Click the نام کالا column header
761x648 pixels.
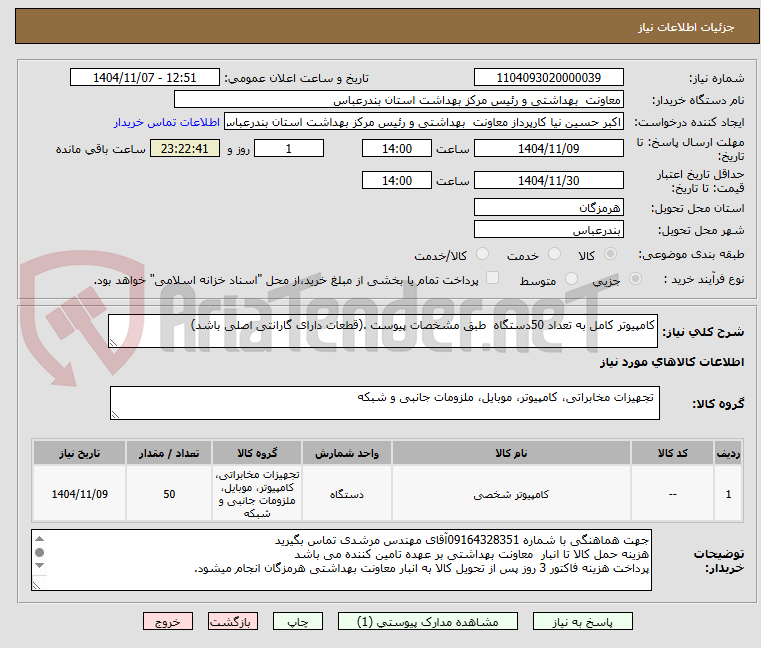511,453
